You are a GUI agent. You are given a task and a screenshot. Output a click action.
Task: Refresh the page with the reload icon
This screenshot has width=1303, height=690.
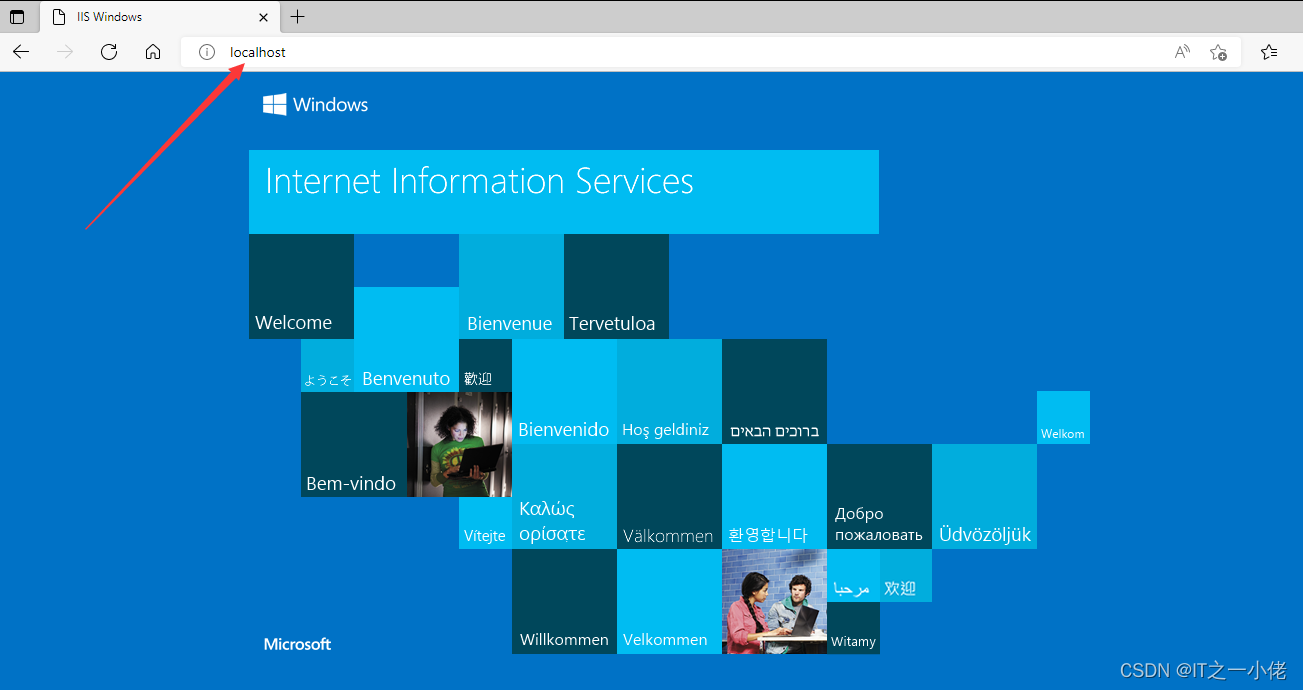(109, 52)
